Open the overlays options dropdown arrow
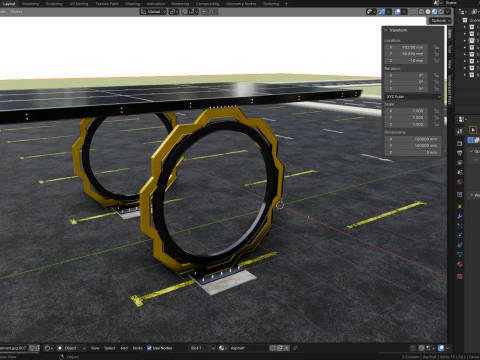This screenshot has width=480, height=360. tap(404, 12)
